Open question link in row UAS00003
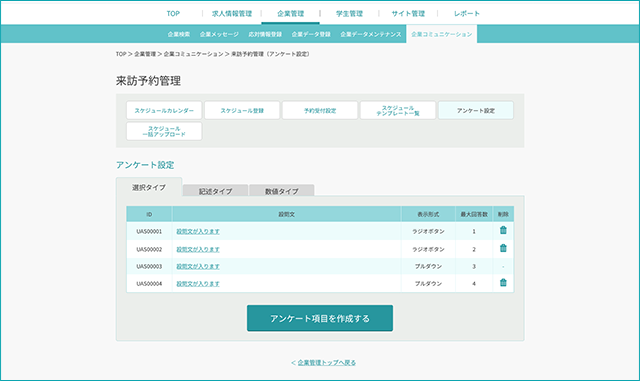Image resolution: width=640 pixels, height=381 pixels. click(198, 266)
